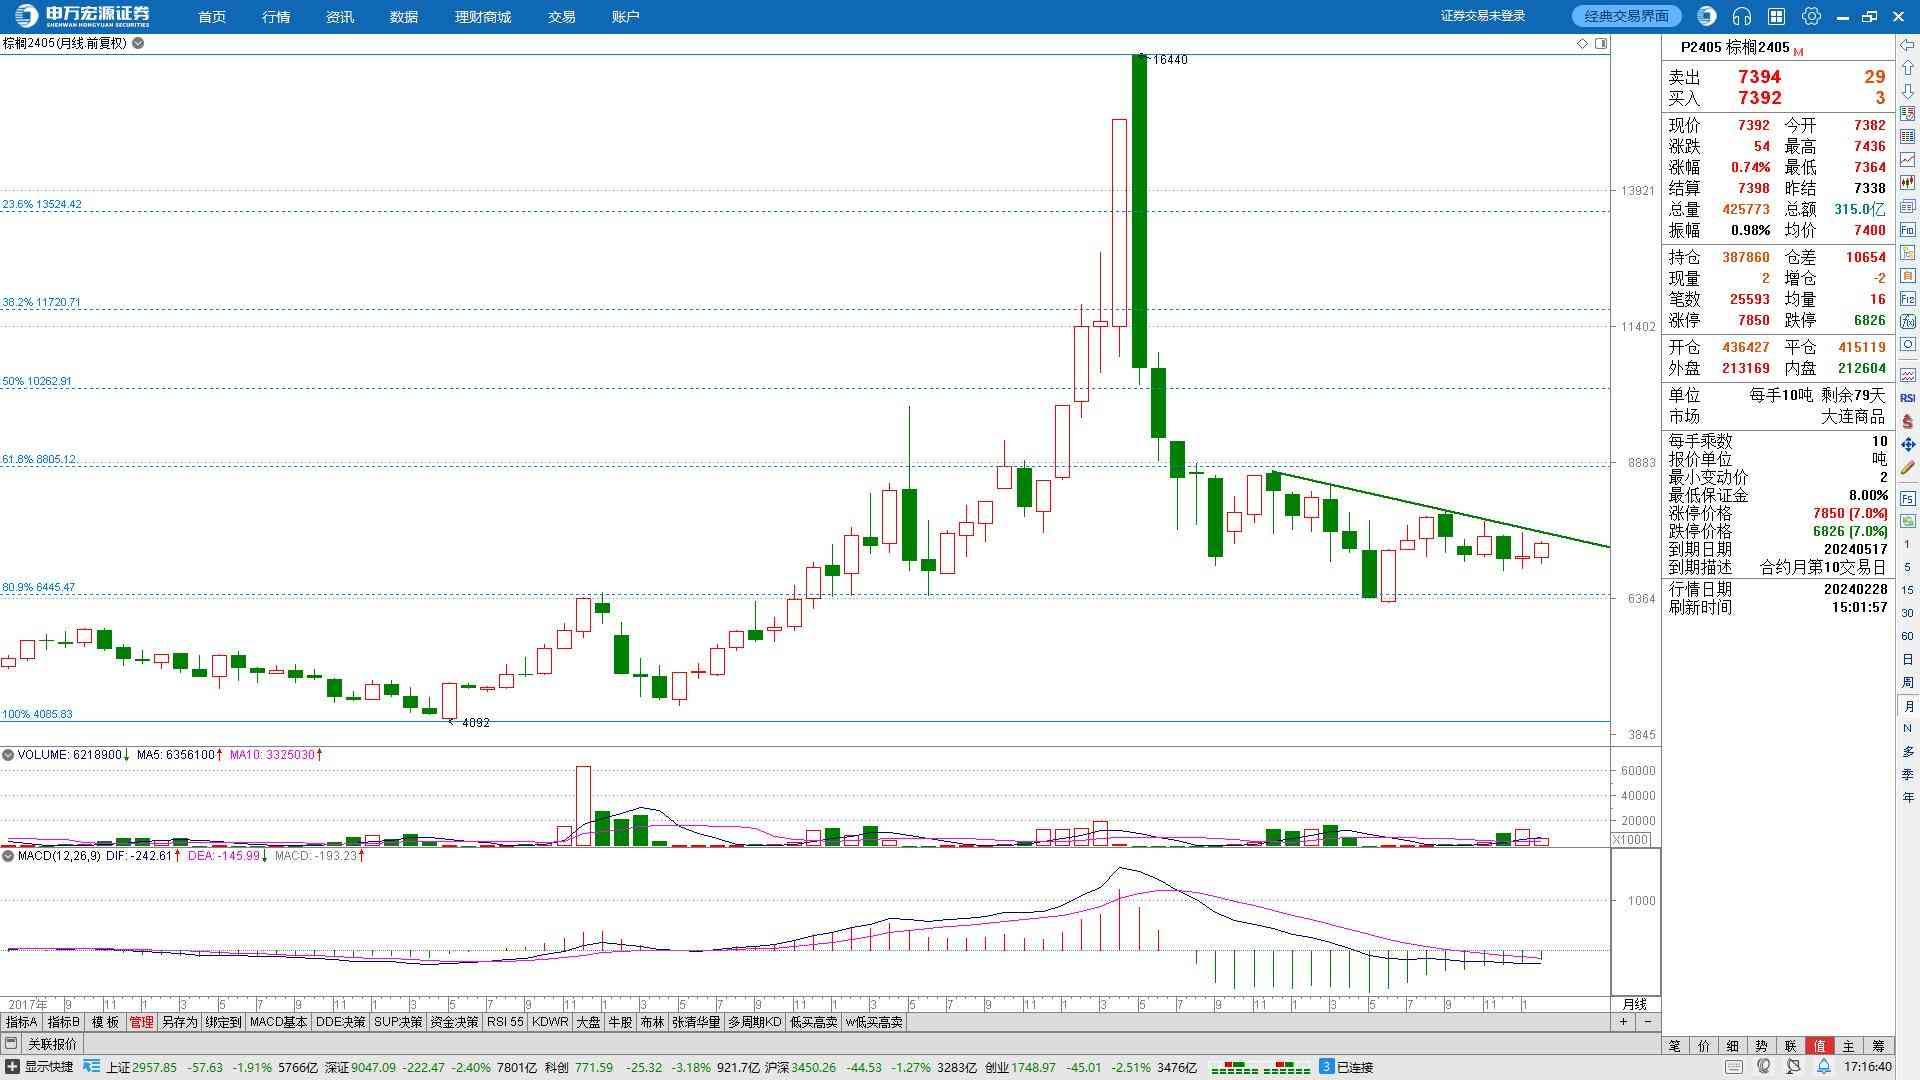Open the four-square grid layout icon
The height and width of the screenshot is (1080, 1920).
point(1776,16)
